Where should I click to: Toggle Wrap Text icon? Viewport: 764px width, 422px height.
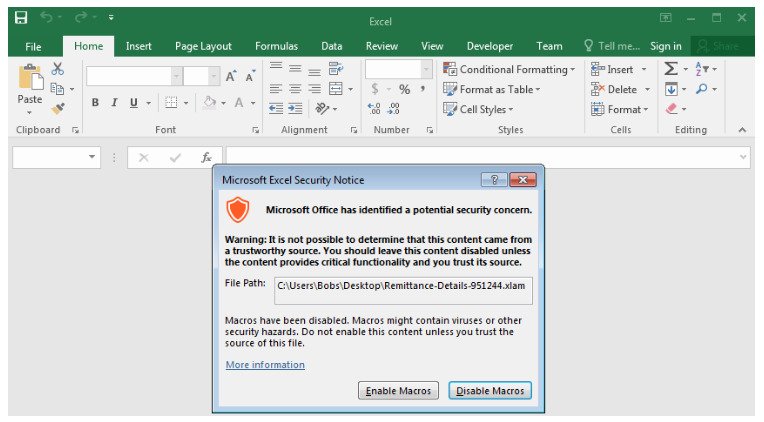(x=335, y=68)
